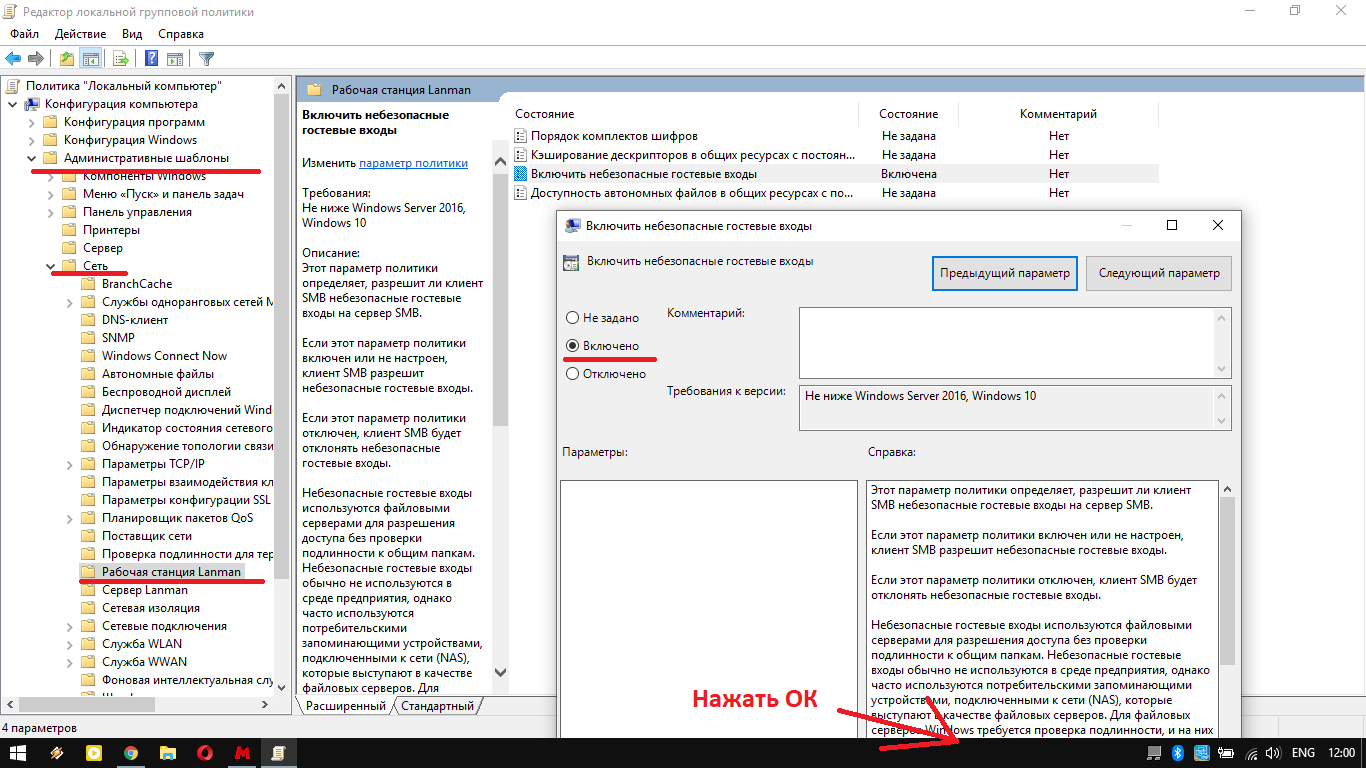Select the 'Рабочая станция Lanman' tree item
This screenshot has width=1366, height=768.
[x=171, y=572]
